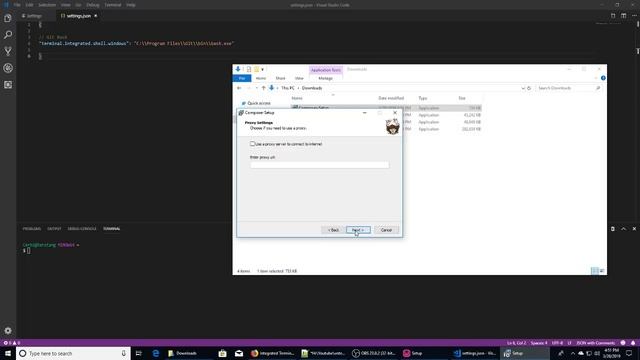The height and width of the screenshot is (360, 640).
Task: Open the Extensions view in activity bar
Action: [x=8, y=84]
